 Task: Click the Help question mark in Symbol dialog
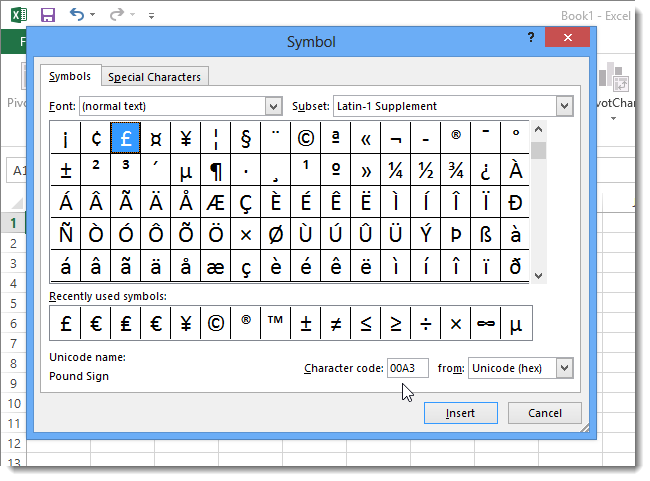click(531, 38)
